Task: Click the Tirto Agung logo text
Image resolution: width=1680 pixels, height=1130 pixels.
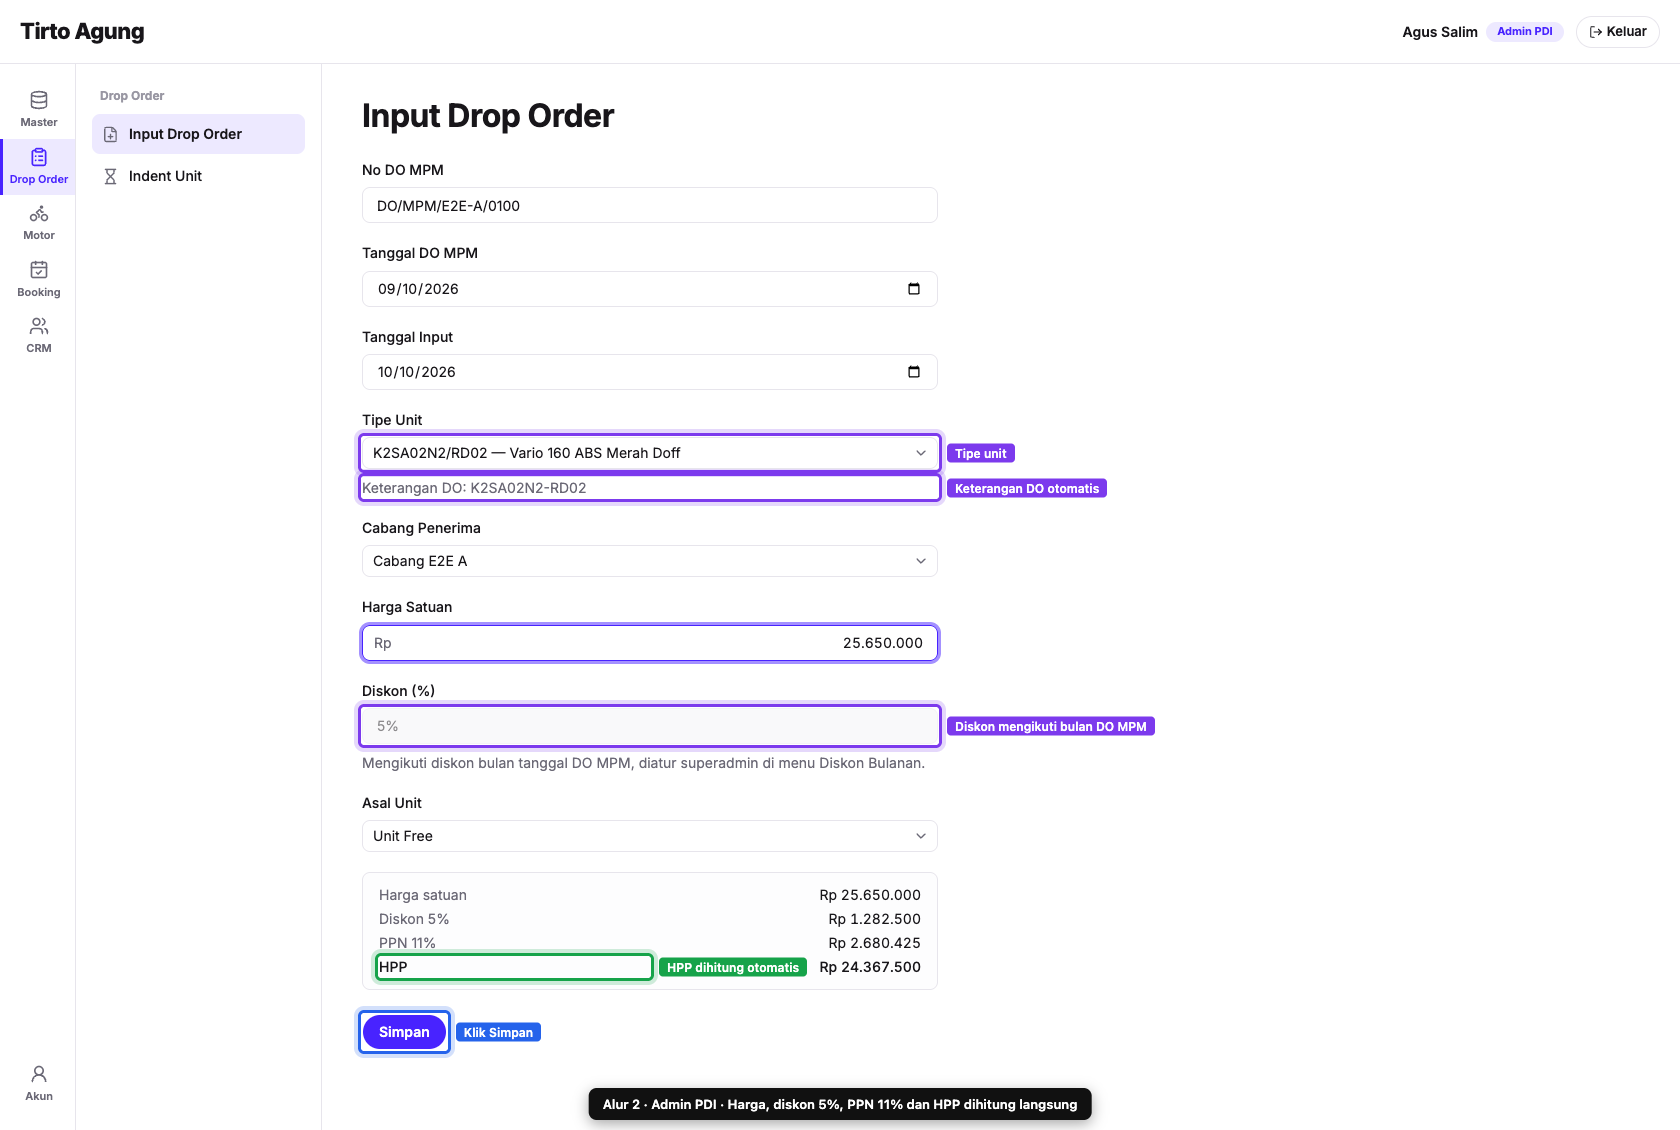Action: 82,32
